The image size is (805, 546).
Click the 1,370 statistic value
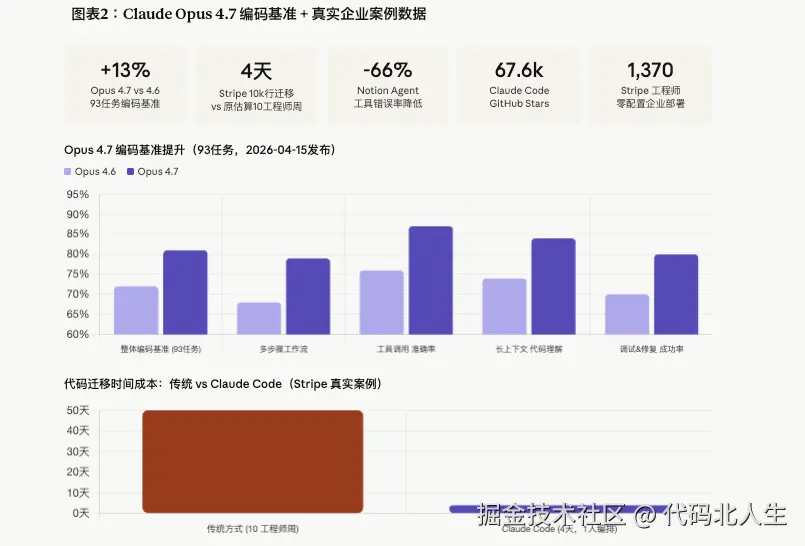pos(650,70)
